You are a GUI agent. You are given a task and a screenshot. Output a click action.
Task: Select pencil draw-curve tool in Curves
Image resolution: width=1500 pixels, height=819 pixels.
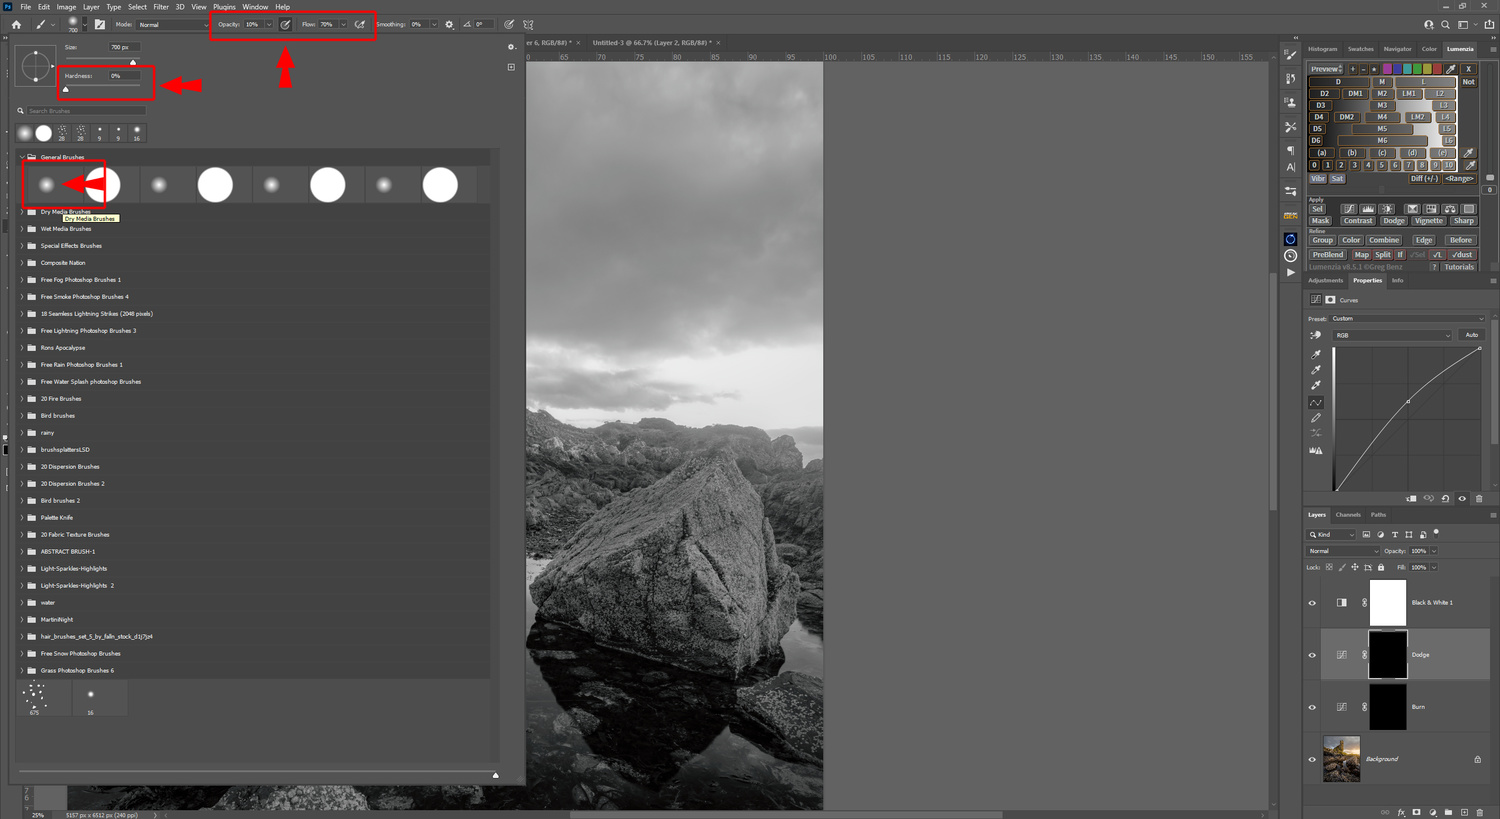[x=1316, y=418]
